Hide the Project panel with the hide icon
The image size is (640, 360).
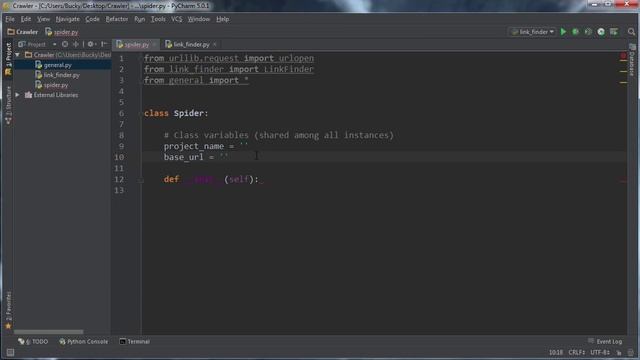tap(104, 44)
